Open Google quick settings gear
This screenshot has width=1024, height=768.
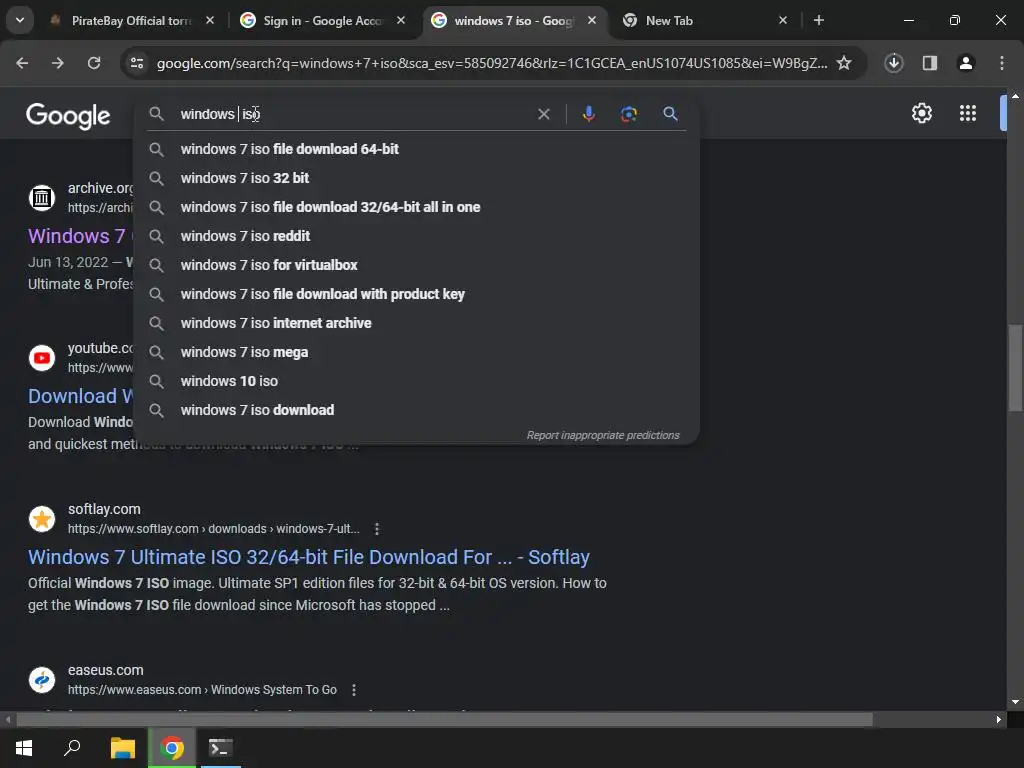point(921,113)
